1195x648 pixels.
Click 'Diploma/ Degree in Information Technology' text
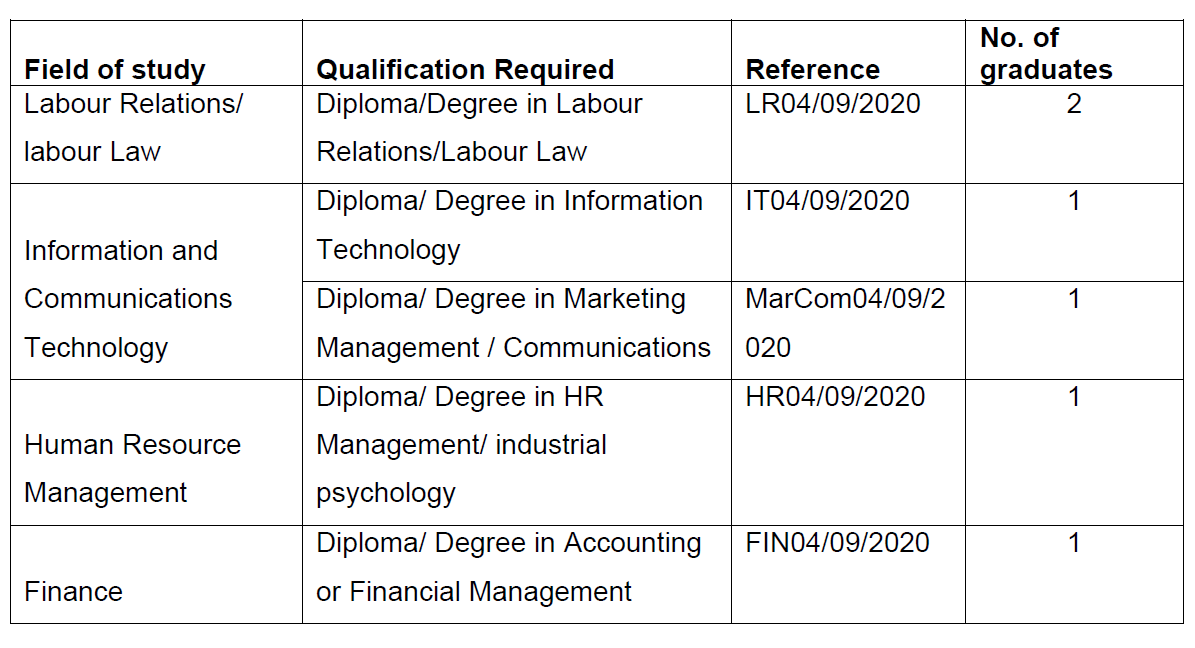(509, 225)
